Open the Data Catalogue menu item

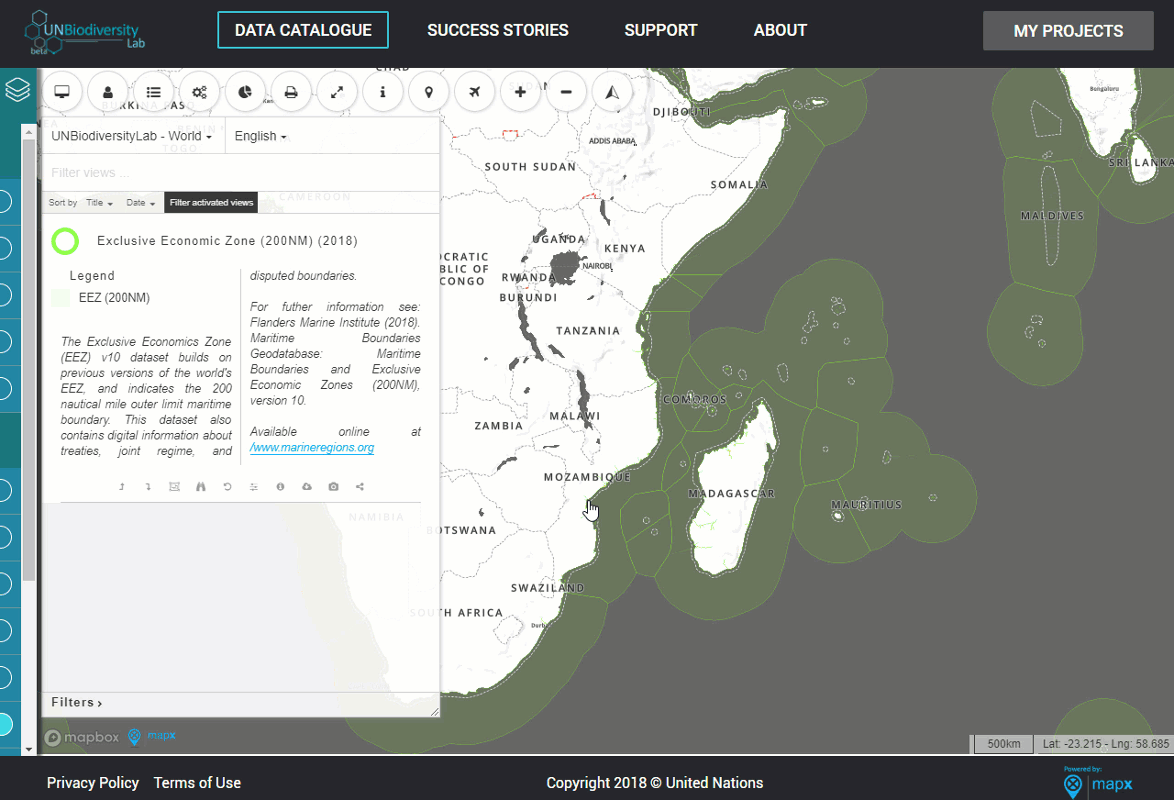point(303,30)
